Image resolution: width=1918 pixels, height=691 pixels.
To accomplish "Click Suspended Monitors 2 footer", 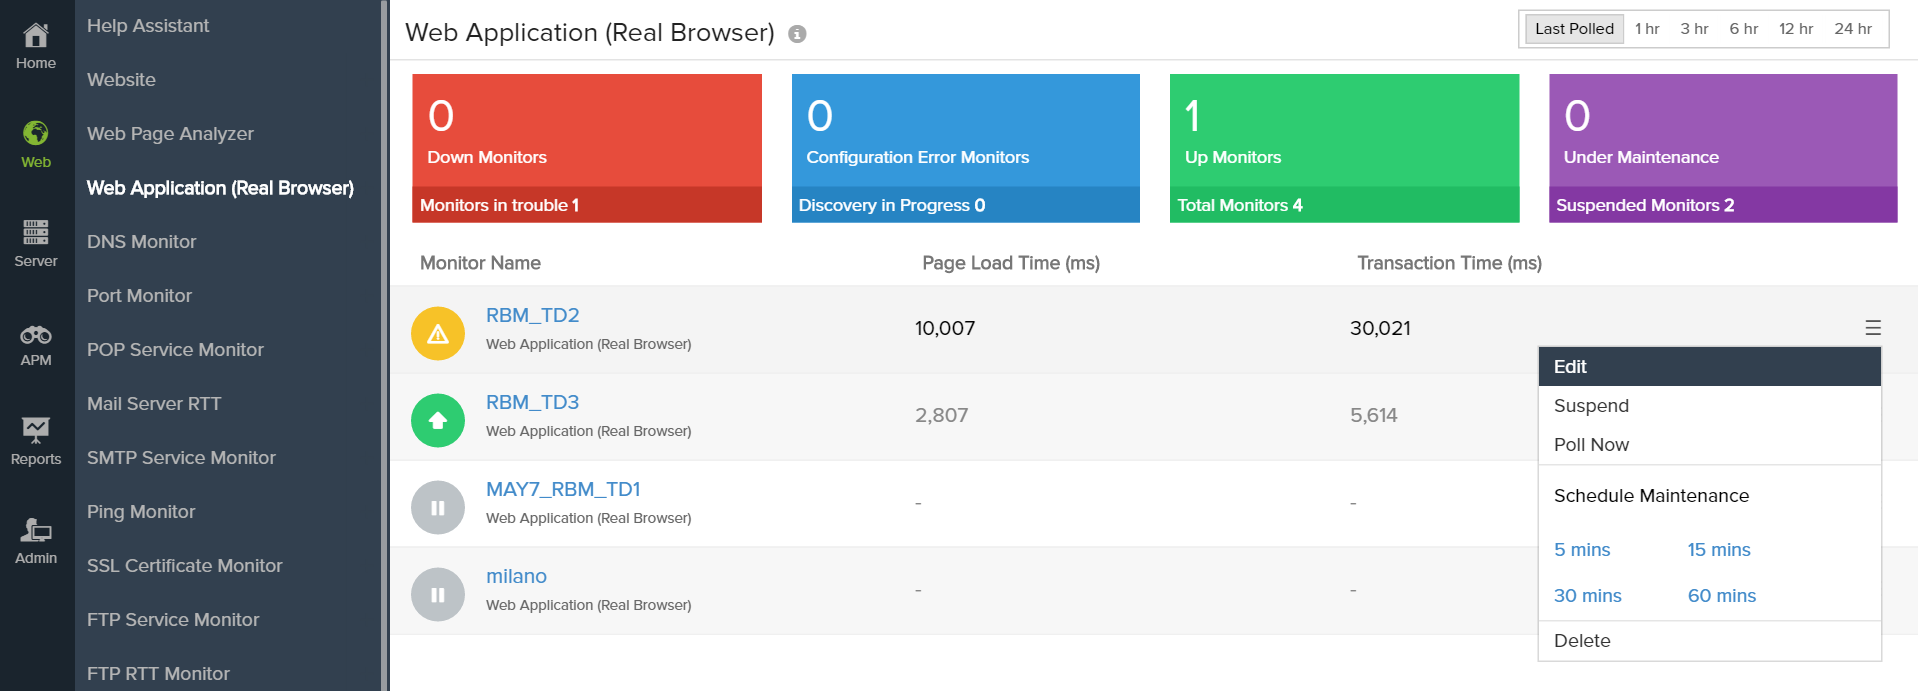I will [x=1723, y=205].
